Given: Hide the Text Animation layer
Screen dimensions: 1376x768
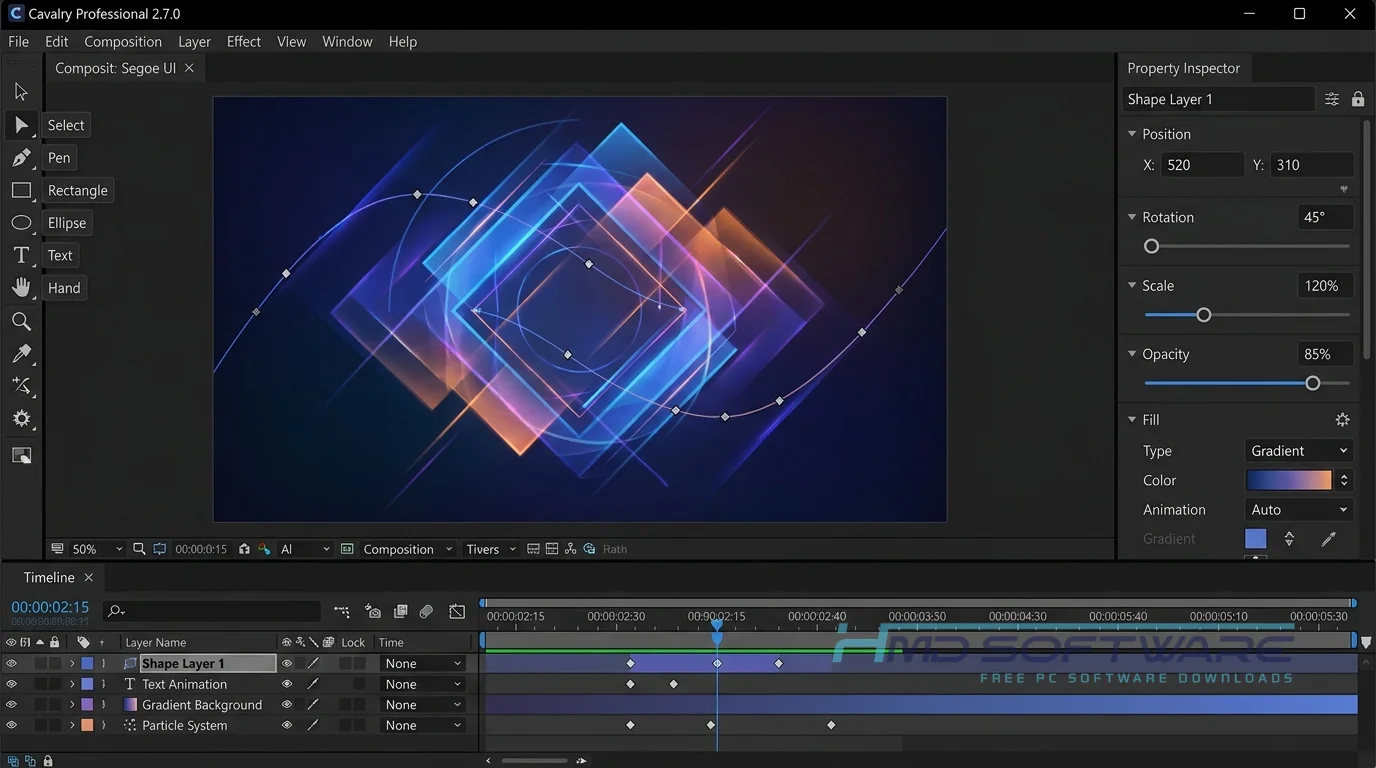Looking at the screenshot, I should (x=11, y=684).
